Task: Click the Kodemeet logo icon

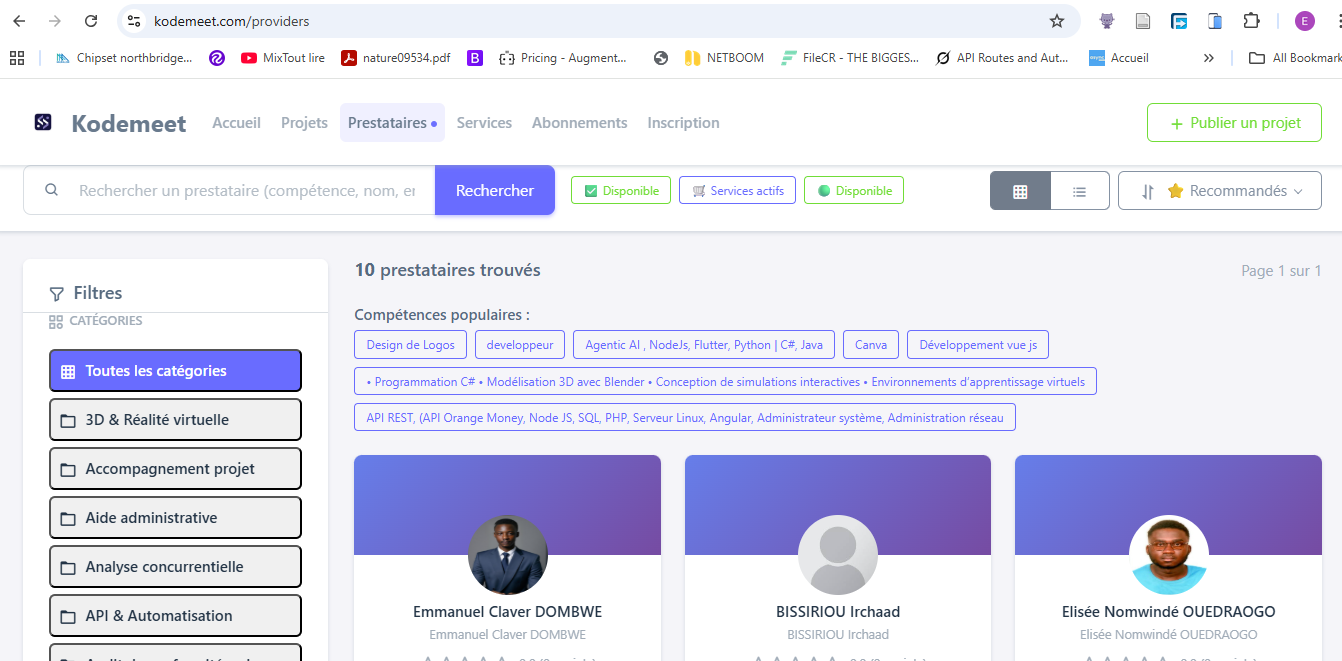Action: pyautogui.click(x=43, y=122)
